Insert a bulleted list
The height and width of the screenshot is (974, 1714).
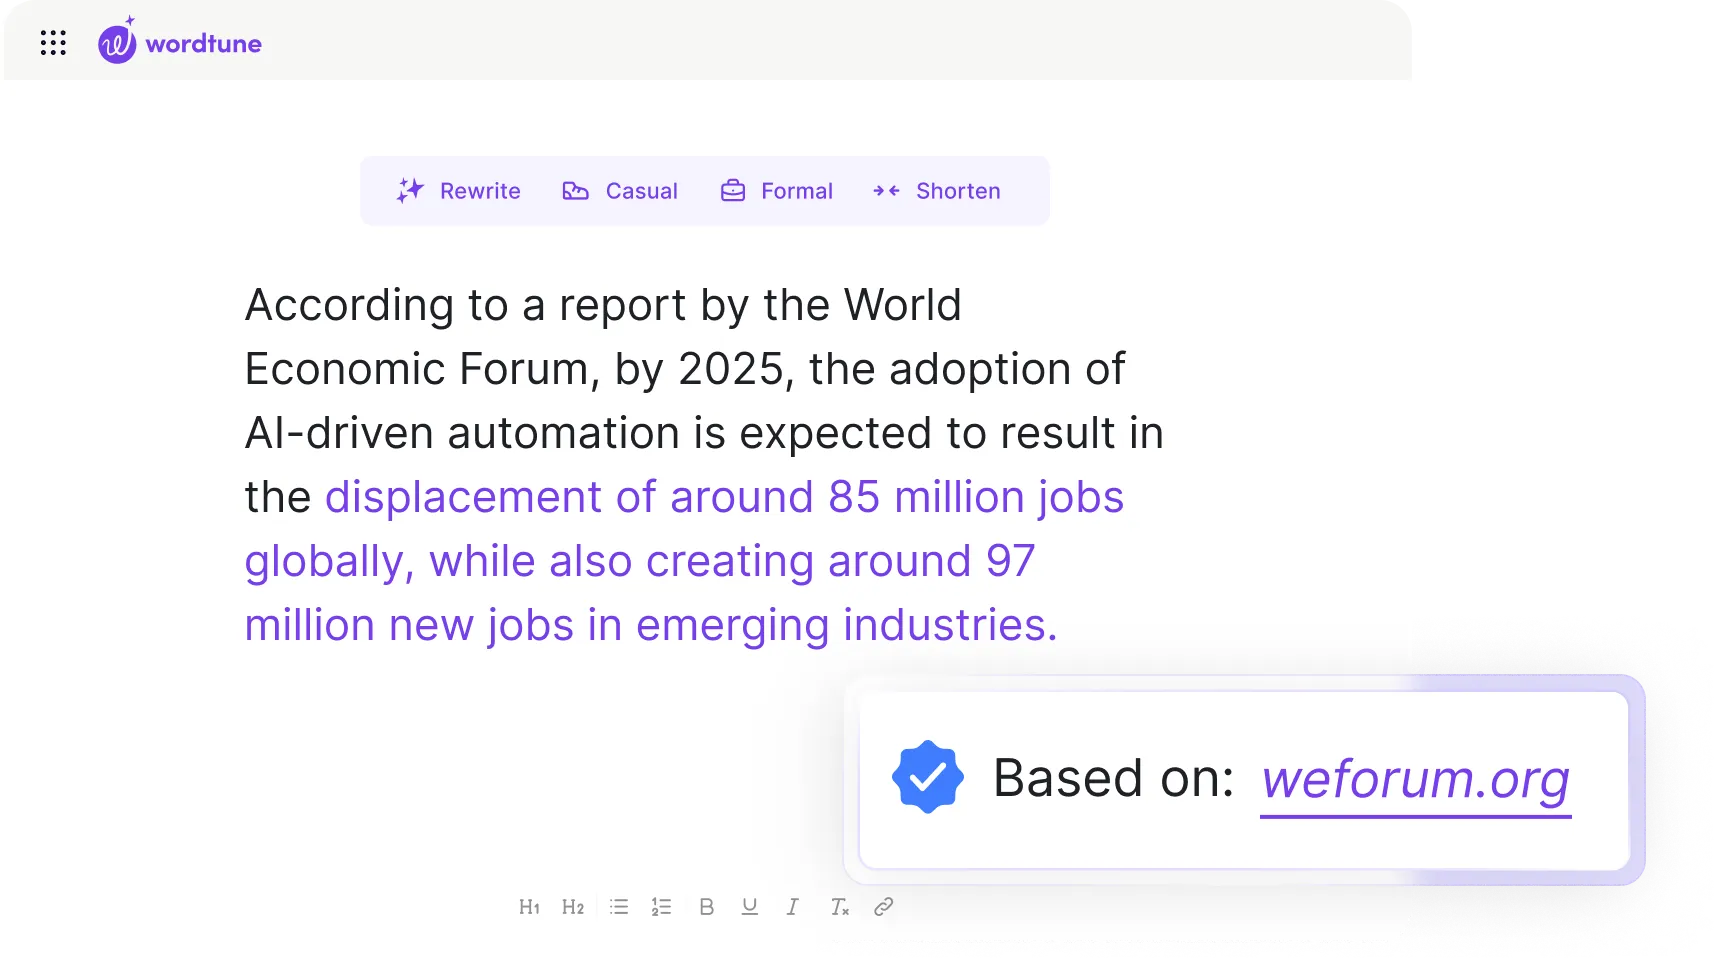(x=620, y=907)
